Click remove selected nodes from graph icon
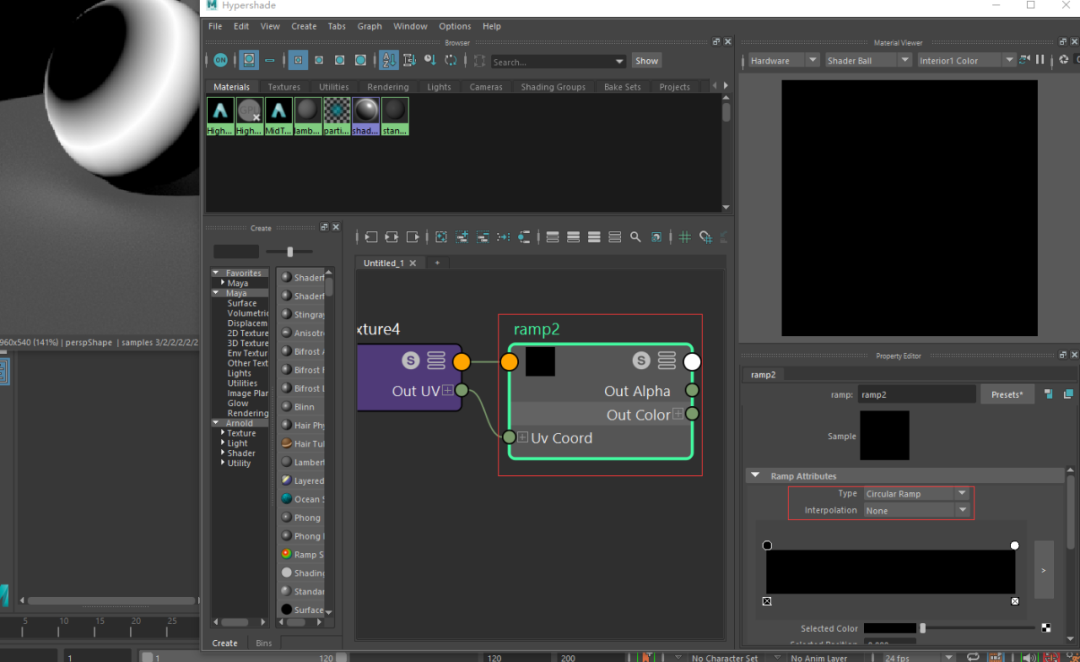This screenshot has height=662, width=1080. [x=483, y=237]
